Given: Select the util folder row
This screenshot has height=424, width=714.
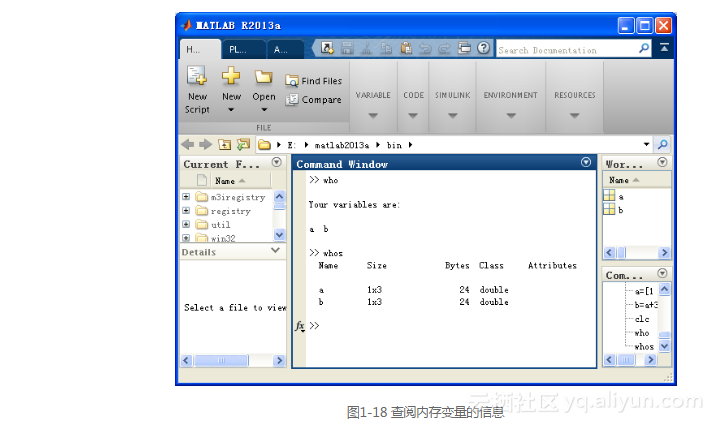Looking at the screenshot, I should (226, 225).
